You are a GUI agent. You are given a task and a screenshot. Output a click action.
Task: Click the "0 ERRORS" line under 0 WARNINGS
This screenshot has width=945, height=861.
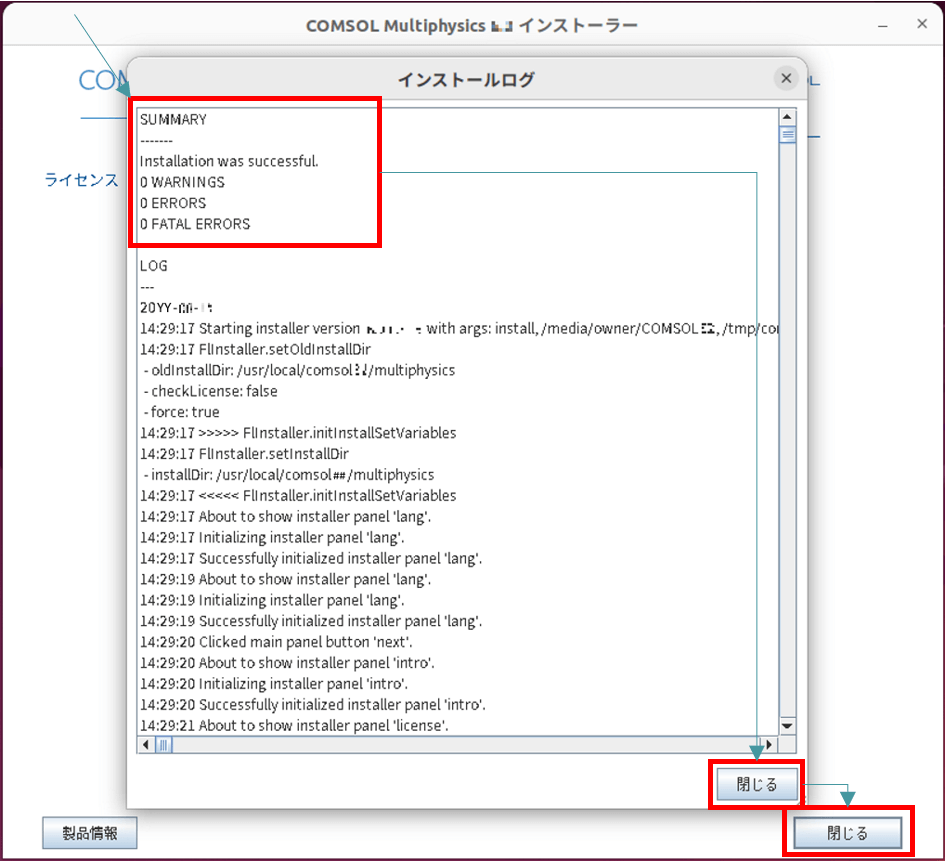click(x=173, y=203)
